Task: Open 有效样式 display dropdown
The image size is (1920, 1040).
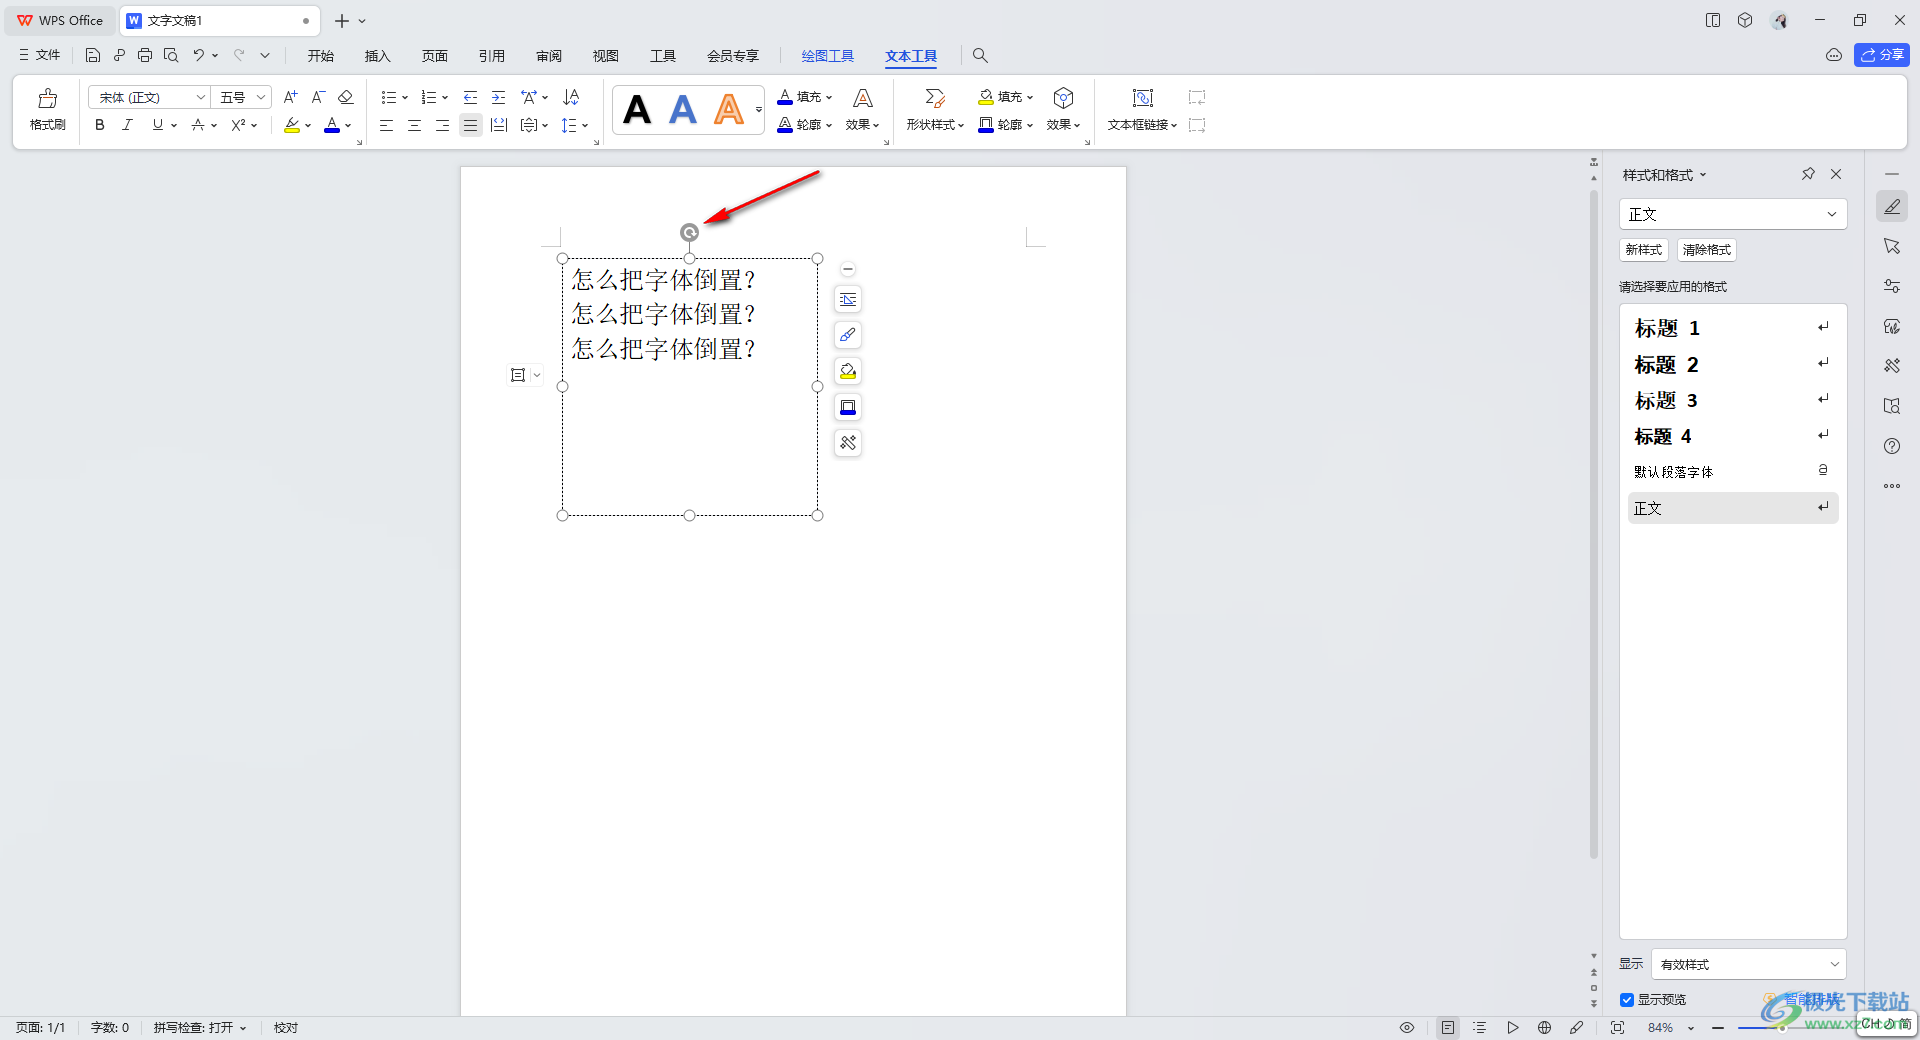Action: [x=1748, y=964]
